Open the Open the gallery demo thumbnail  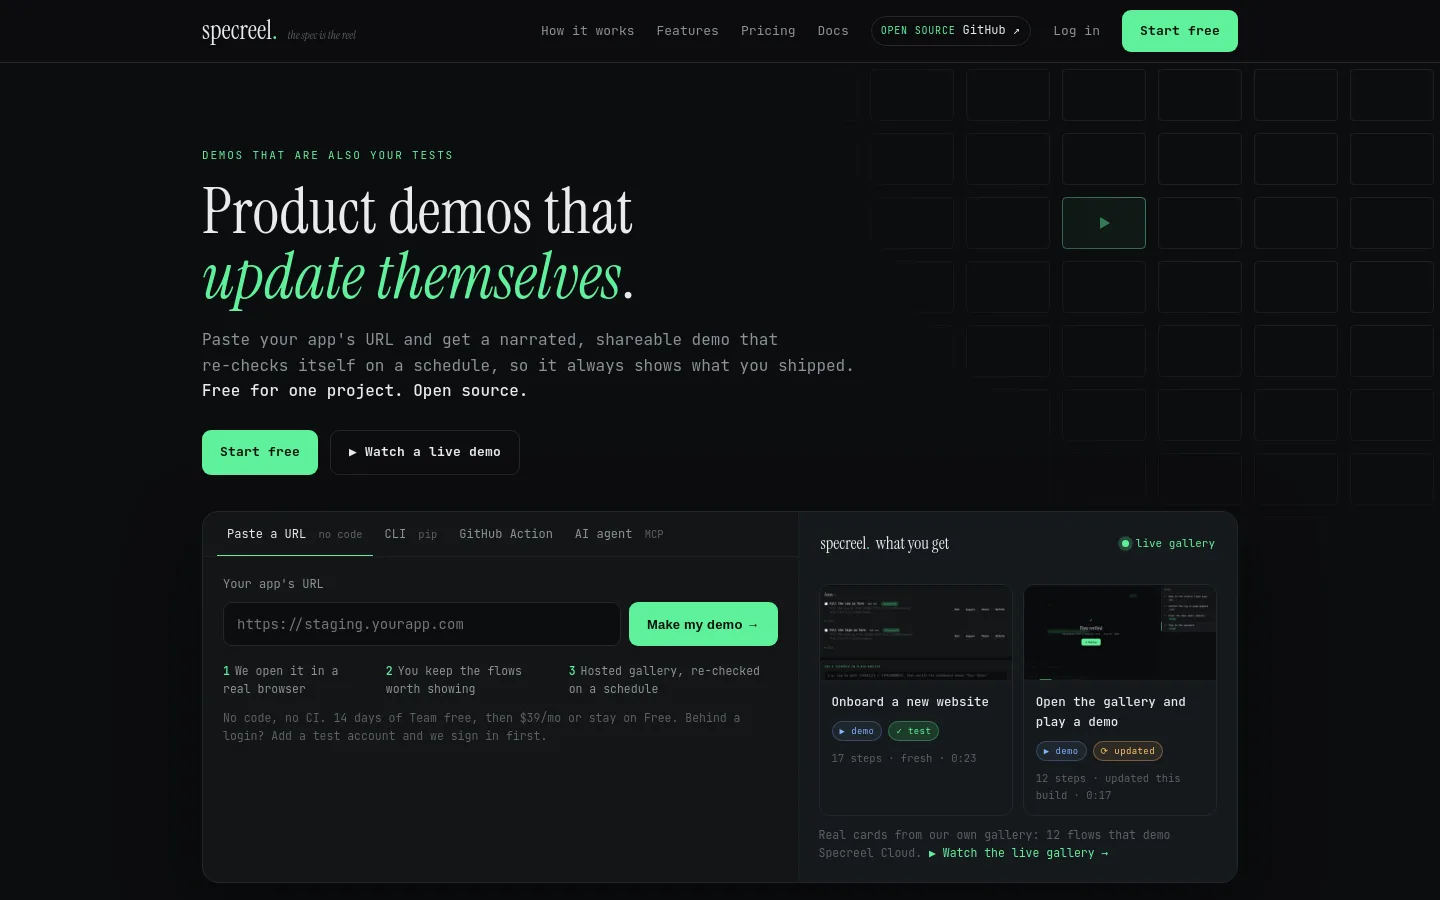1120,633
